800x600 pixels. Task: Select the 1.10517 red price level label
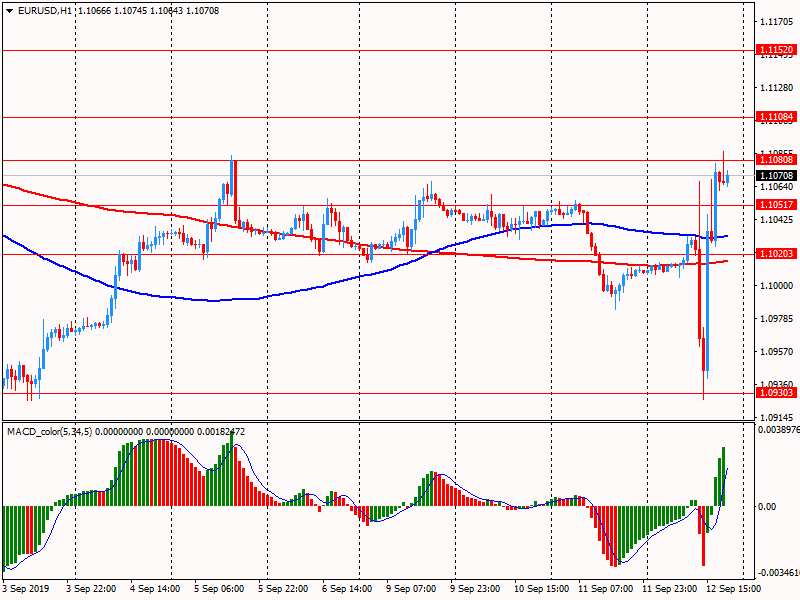(x=776, y=205)
